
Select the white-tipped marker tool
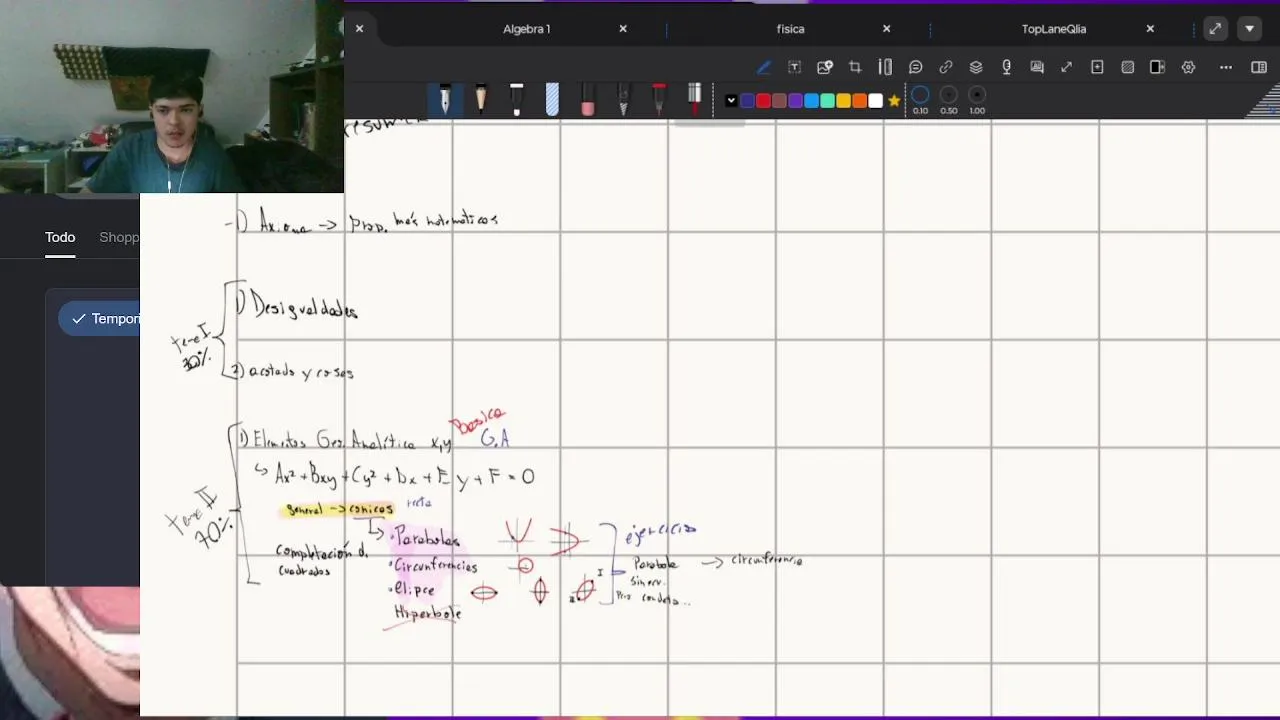tap(516, 99)
